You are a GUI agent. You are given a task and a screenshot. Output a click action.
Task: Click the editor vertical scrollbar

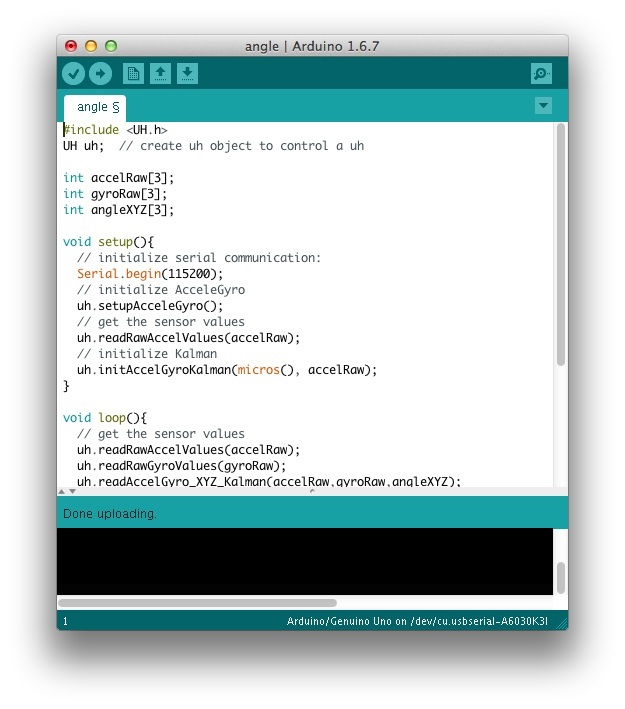[561, 245]
